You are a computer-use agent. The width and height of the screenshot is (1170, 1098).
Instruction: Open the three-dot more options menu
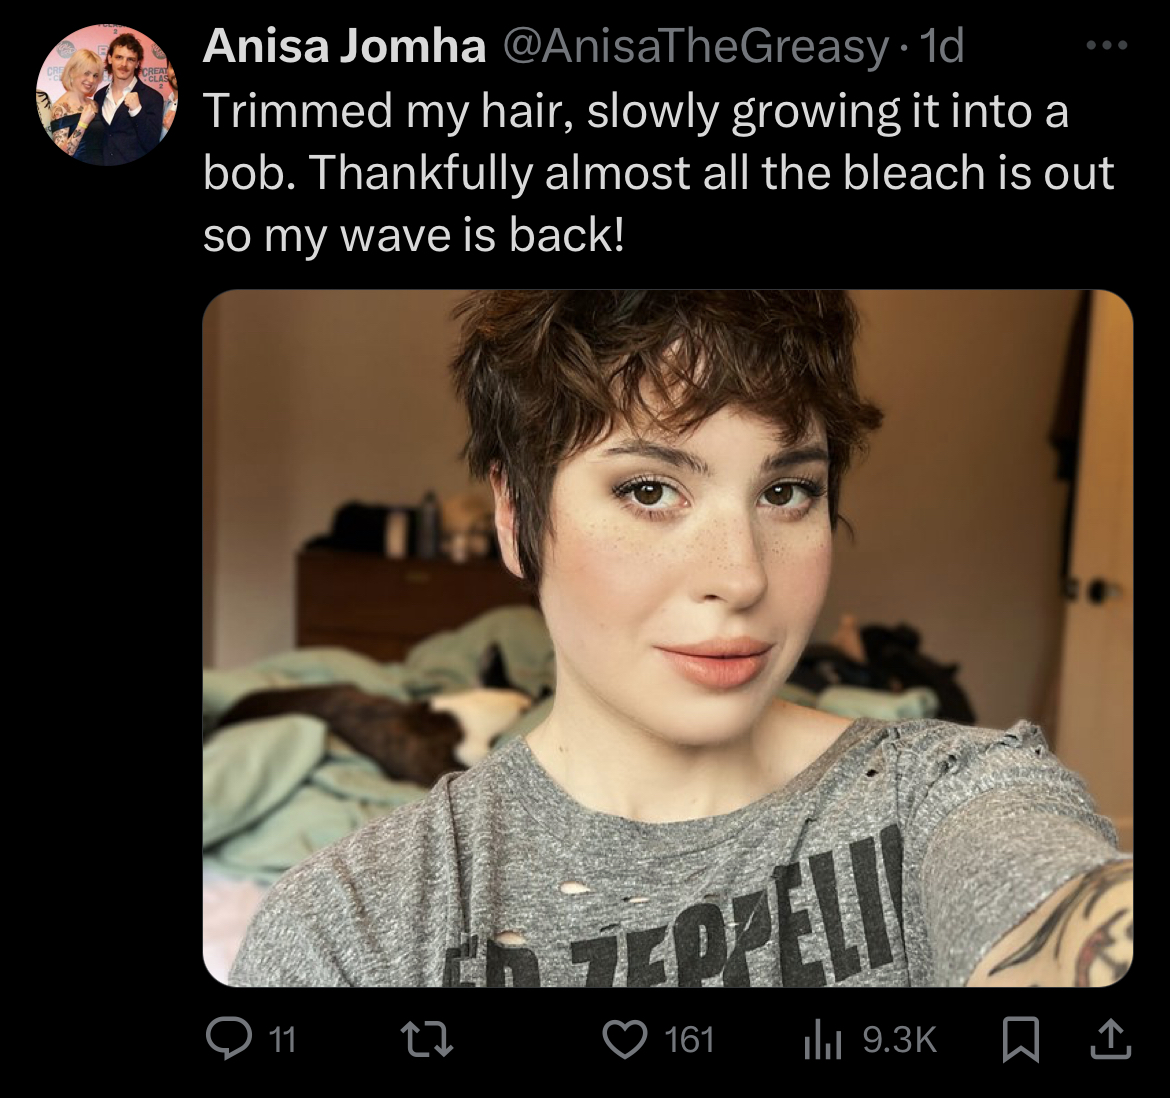point(1107,46)
